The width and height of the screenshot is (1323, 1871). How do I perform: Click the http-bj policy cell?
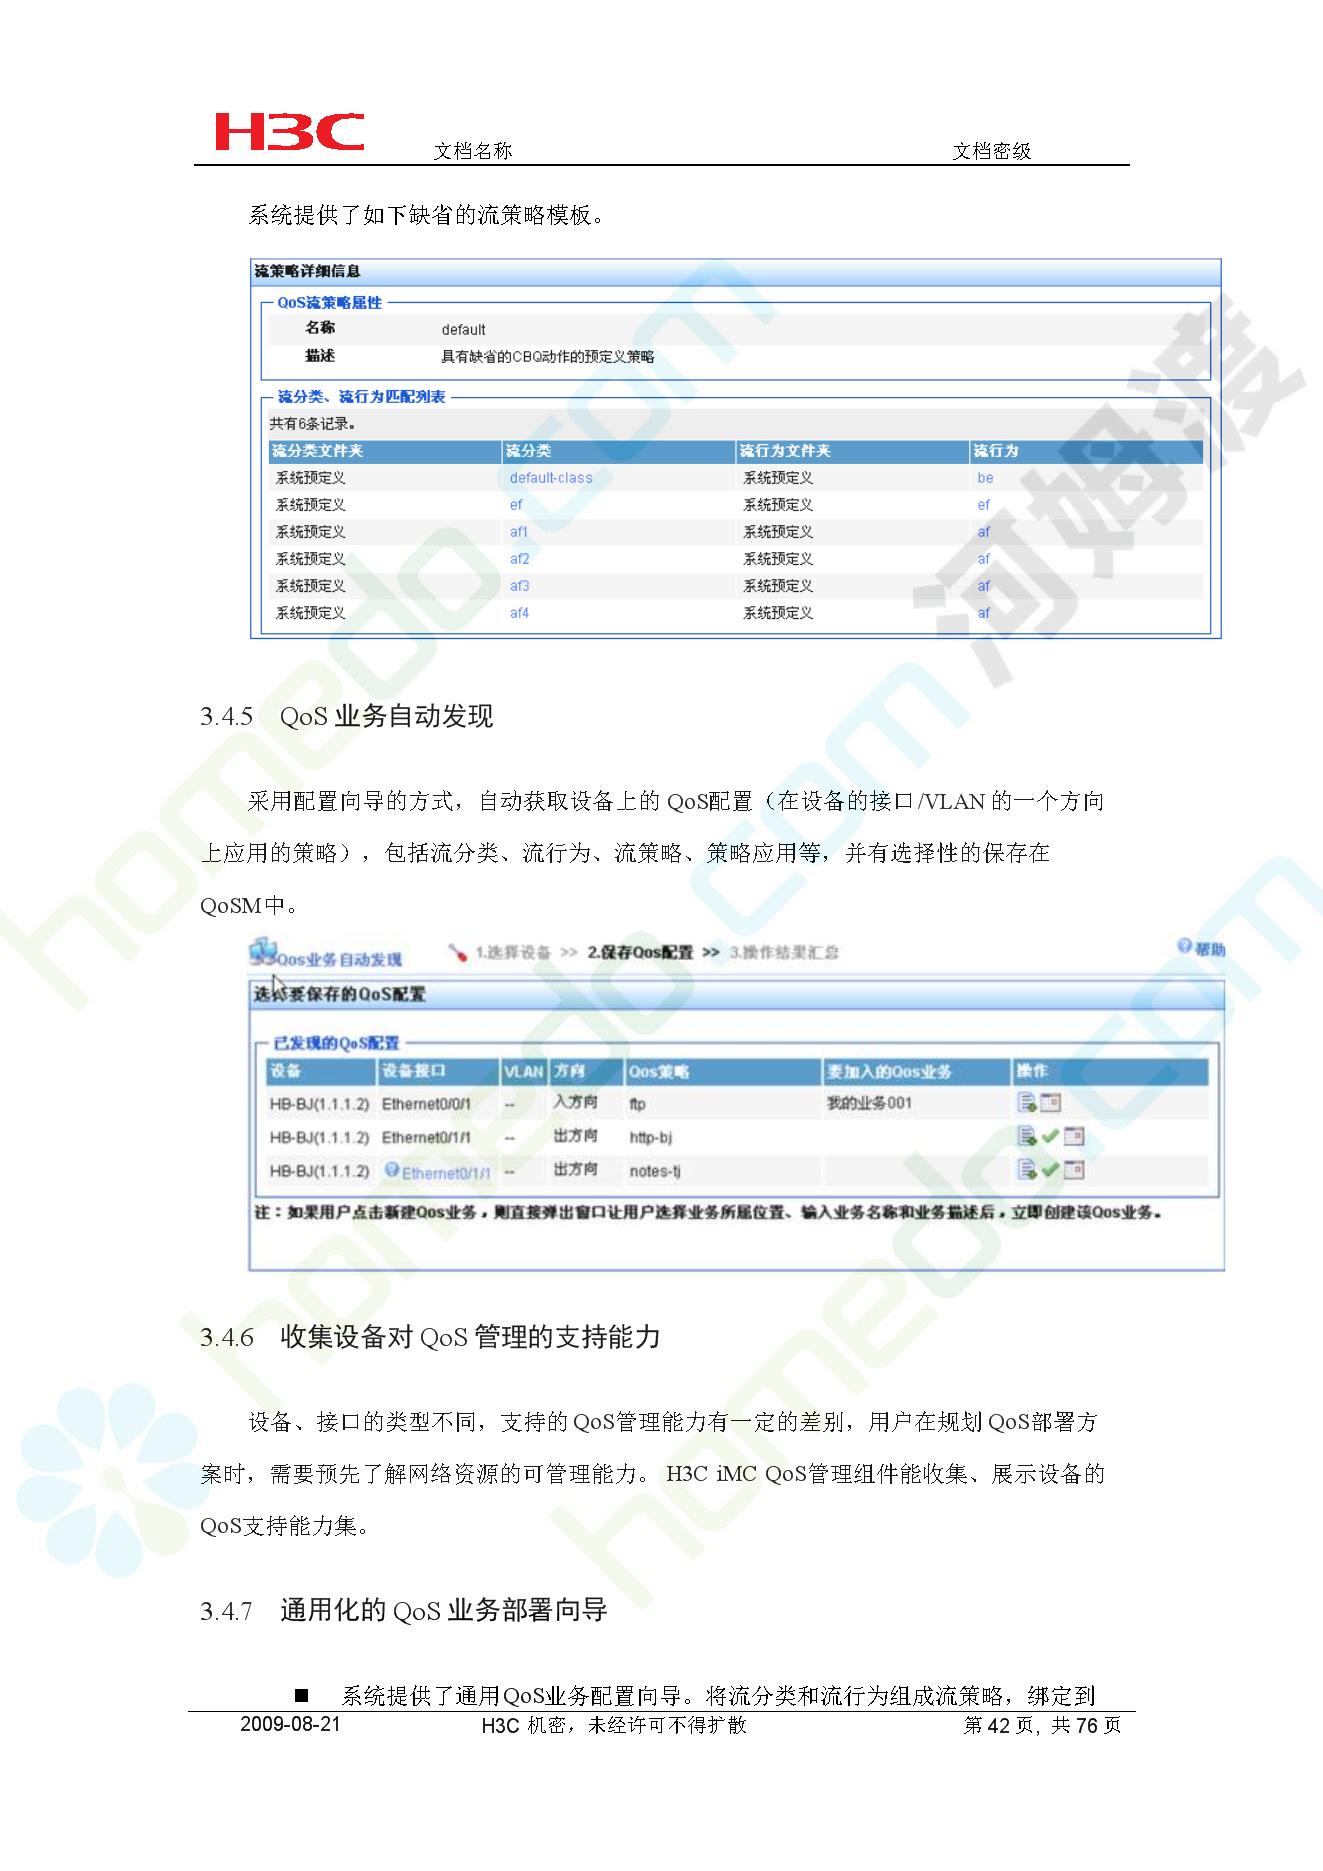(650, 1137)
